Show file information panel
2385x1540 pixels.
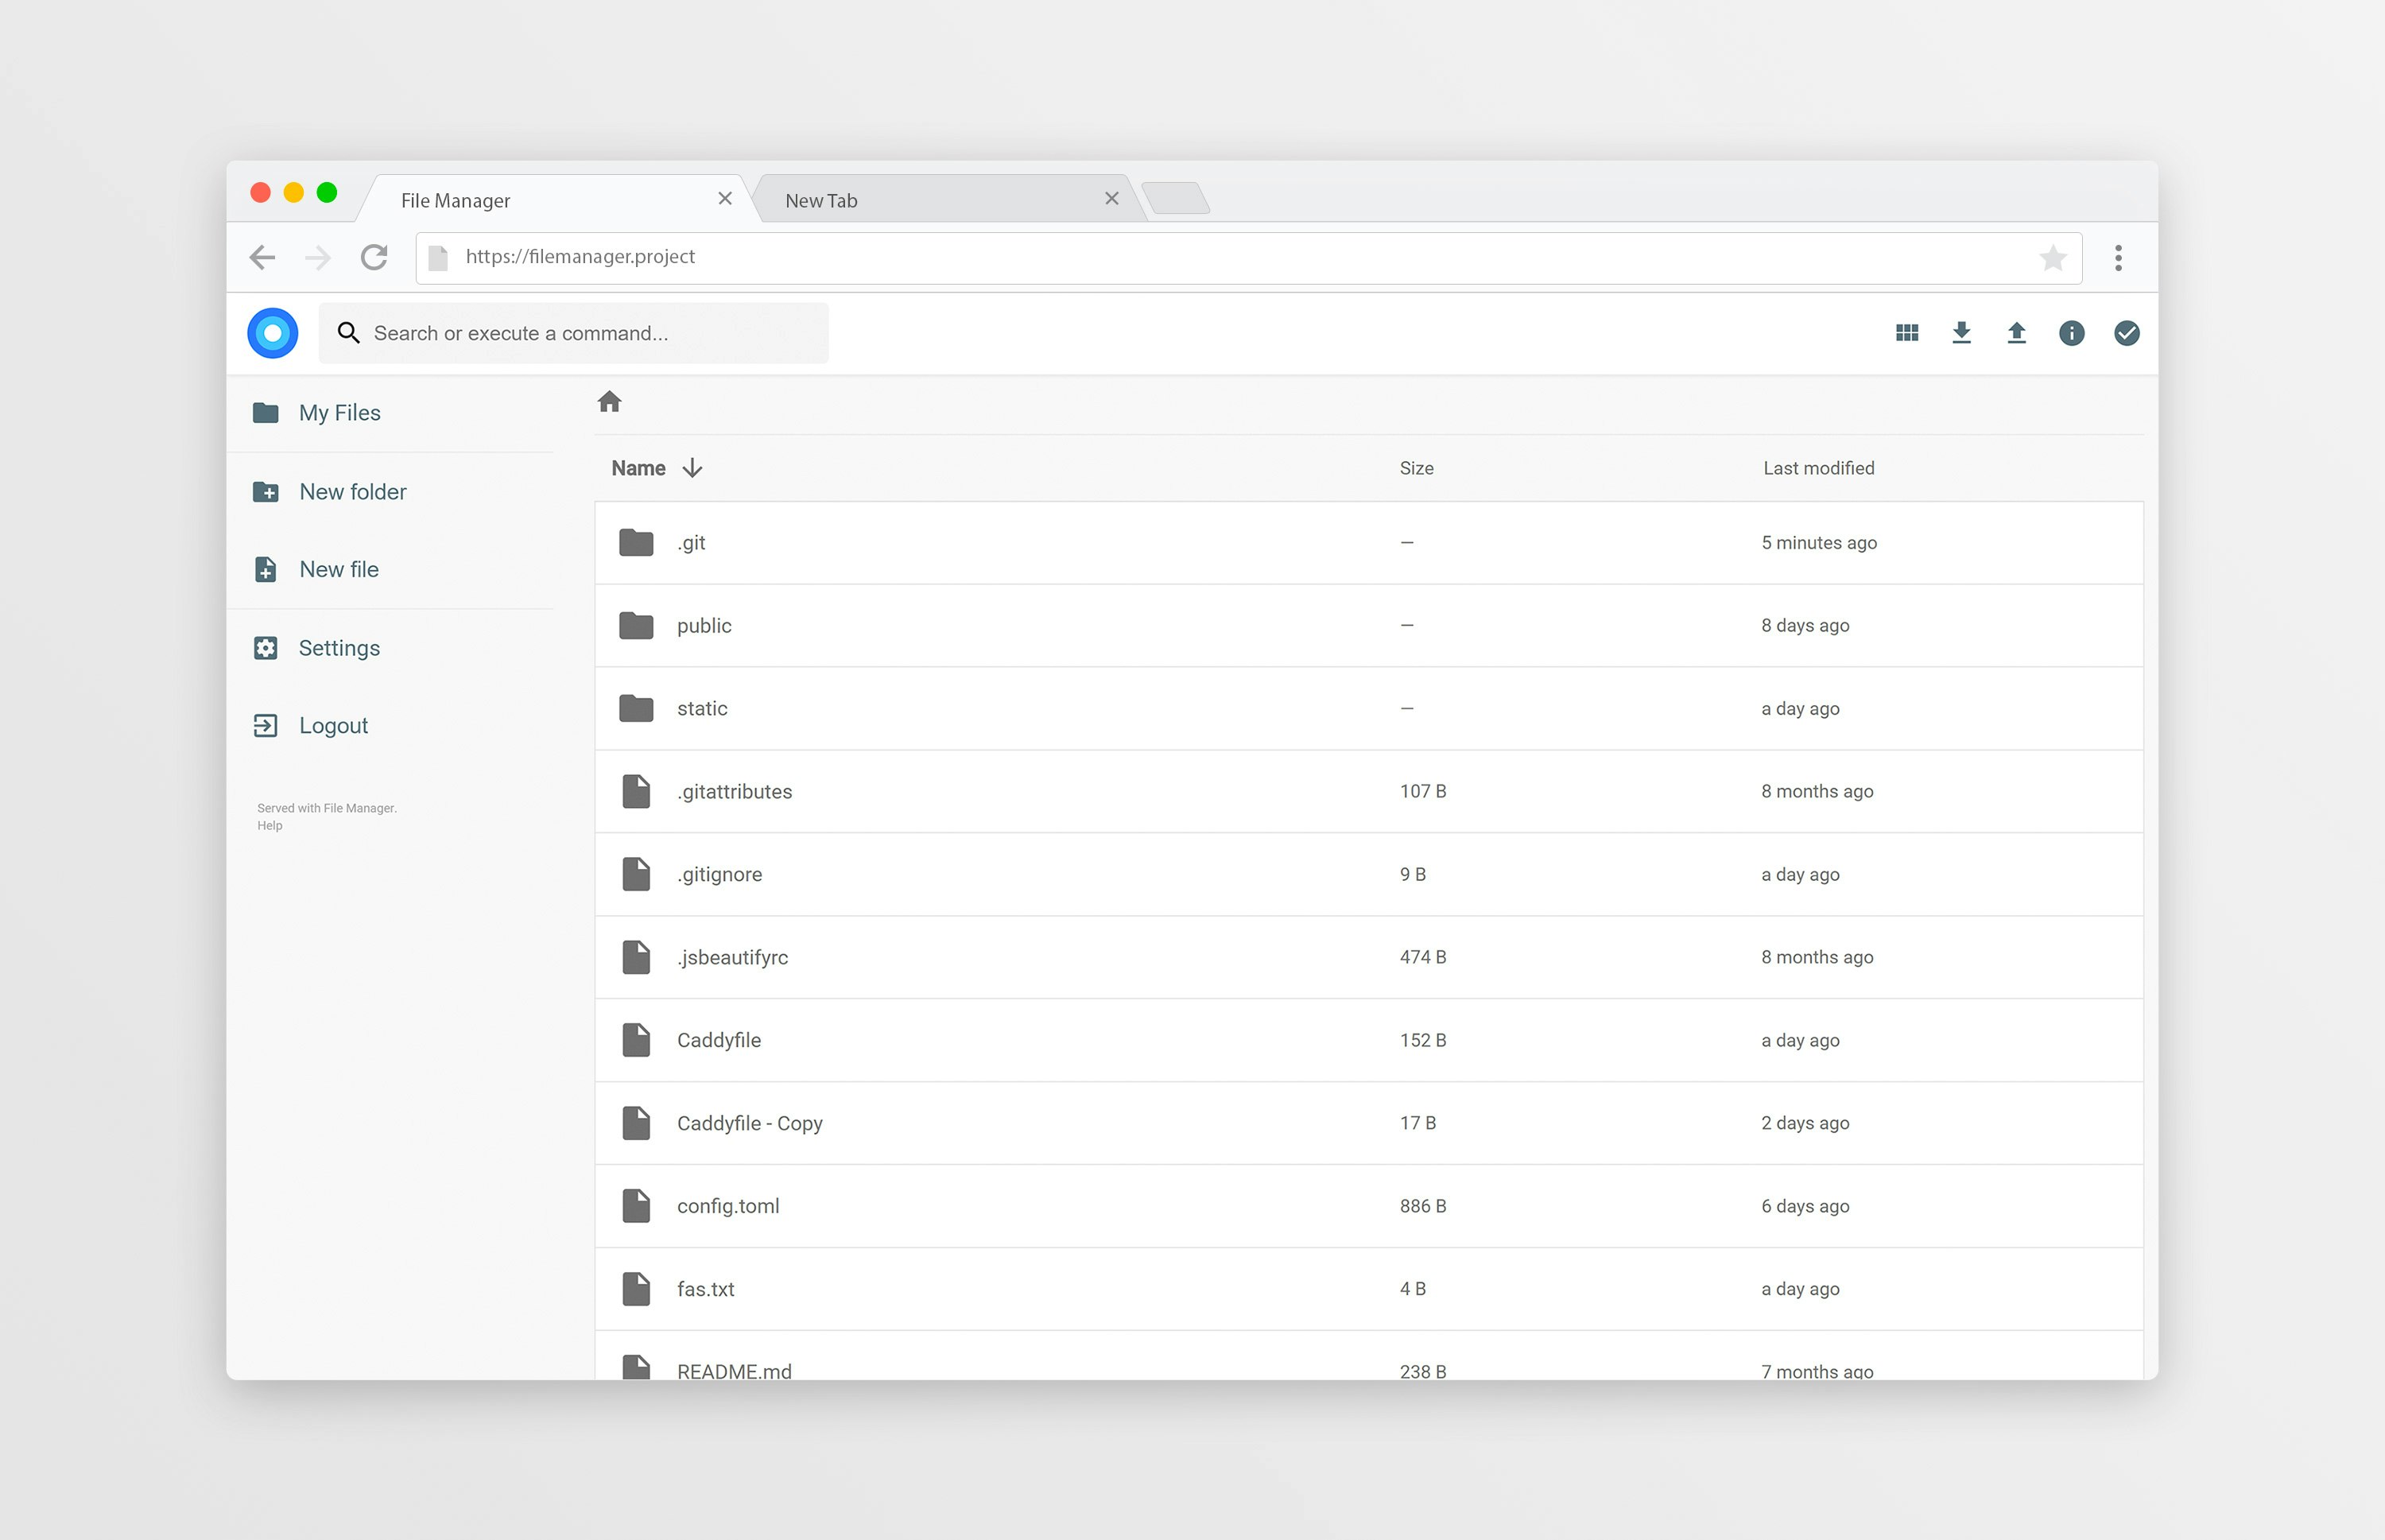click(x=2071, y=333)
